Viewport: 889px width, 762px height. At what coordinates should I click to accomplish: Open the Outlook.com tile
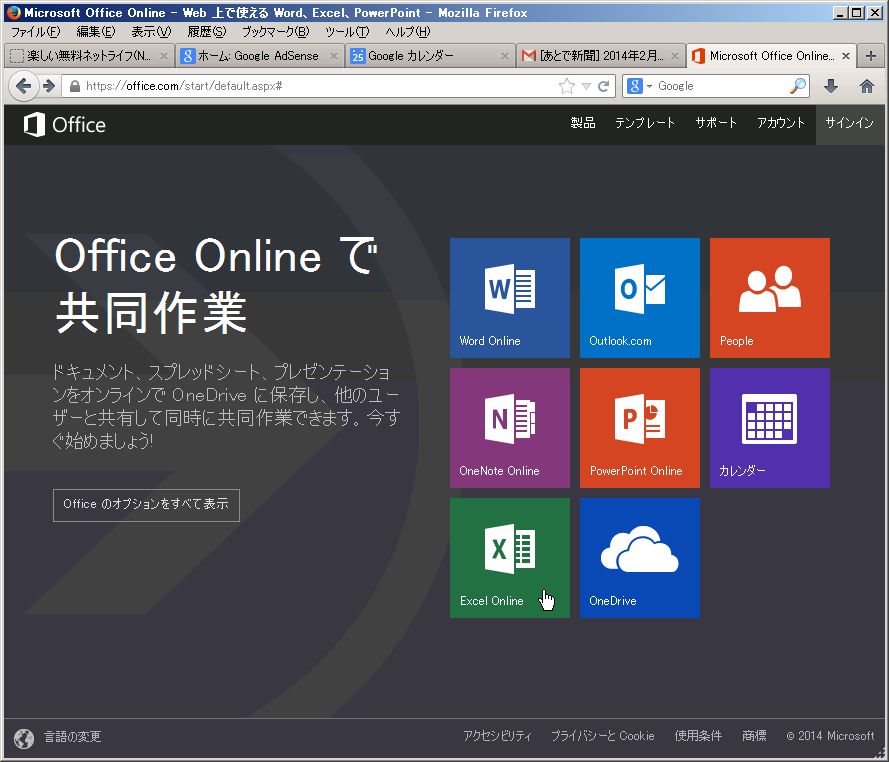[640, 298]
